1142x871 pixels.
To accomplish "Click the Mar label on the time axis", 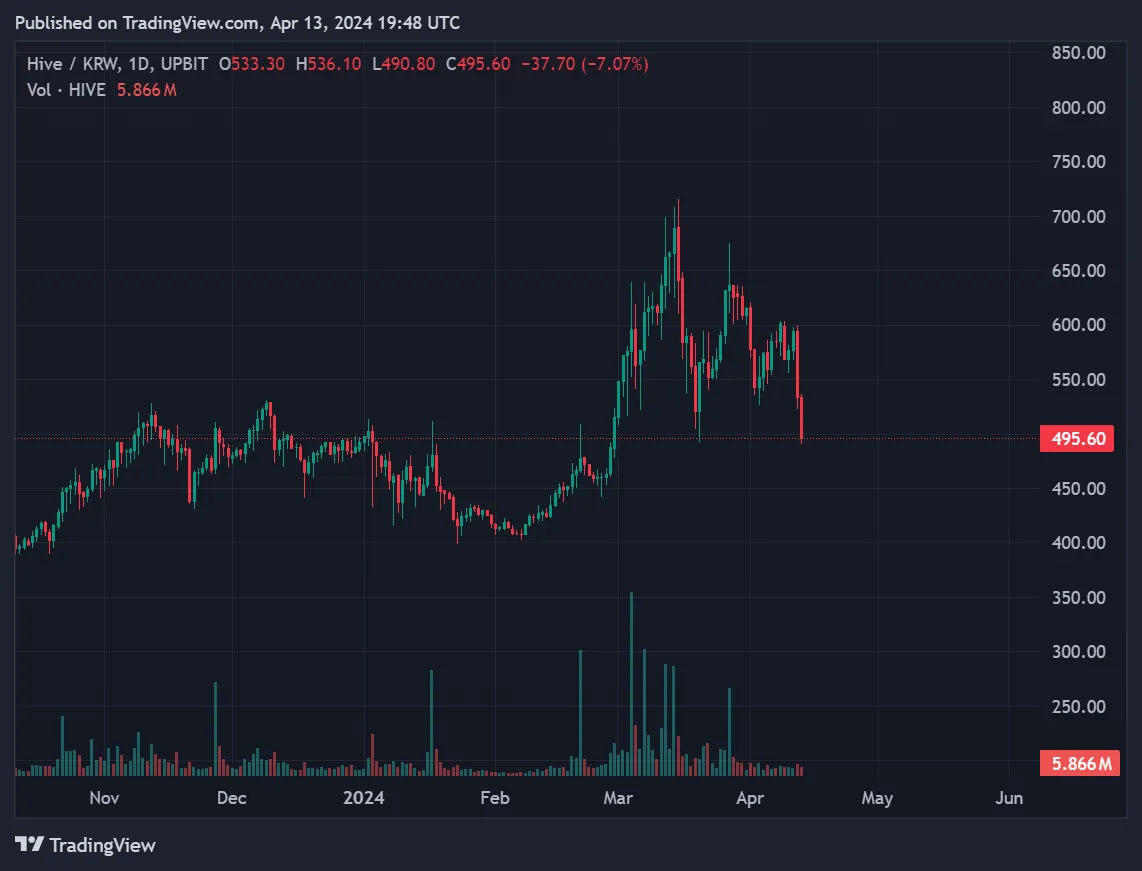I will click(618, 798).
